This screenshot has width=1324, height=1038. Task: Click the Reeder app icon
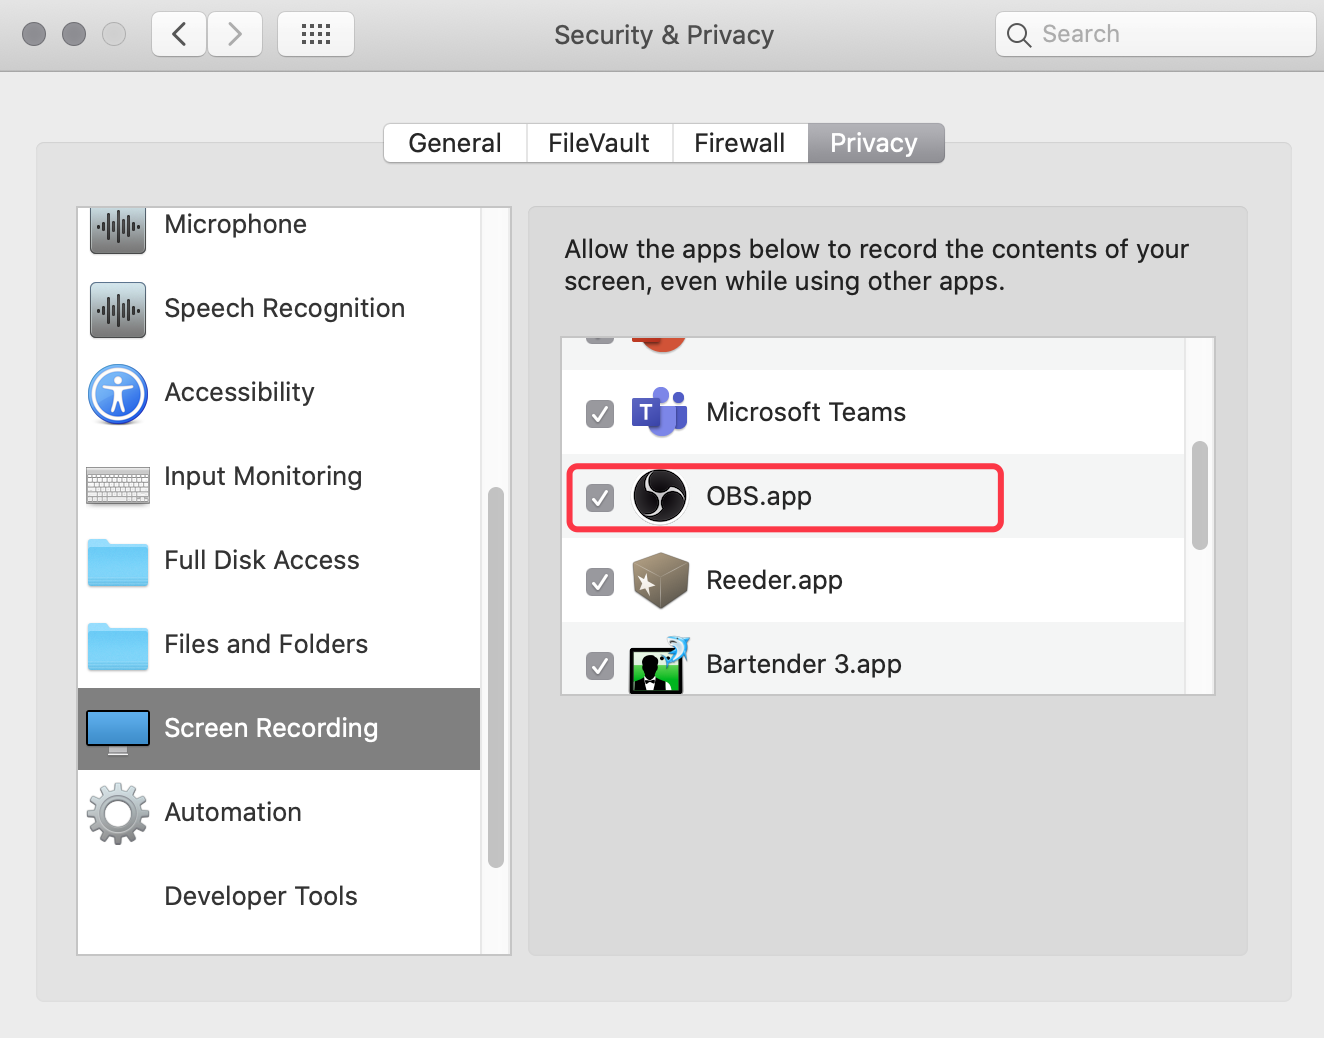[x=660, y=580]
